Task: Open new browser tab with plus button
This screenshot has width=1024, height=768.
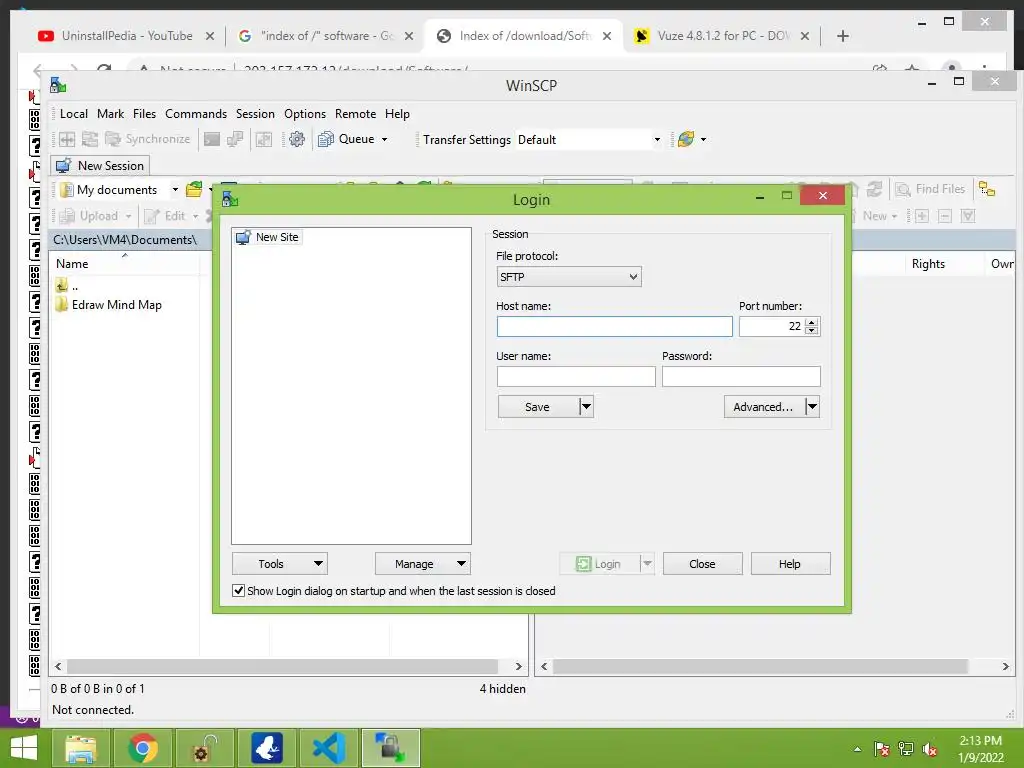Action: (x=842, y=36)
